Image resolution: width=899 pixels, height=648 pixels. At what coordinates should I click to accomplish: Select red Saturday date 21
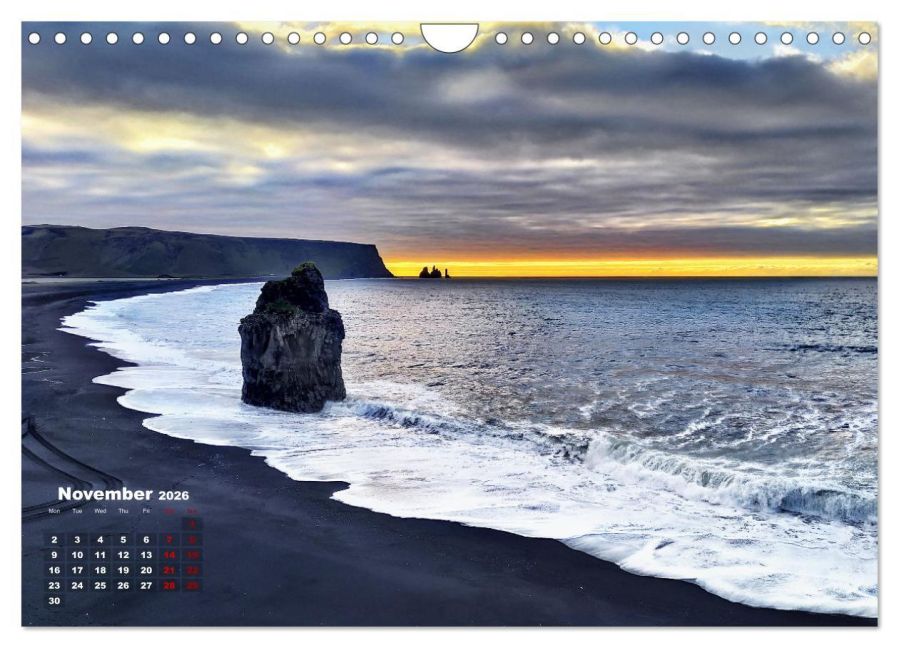(x=169, y=571)
